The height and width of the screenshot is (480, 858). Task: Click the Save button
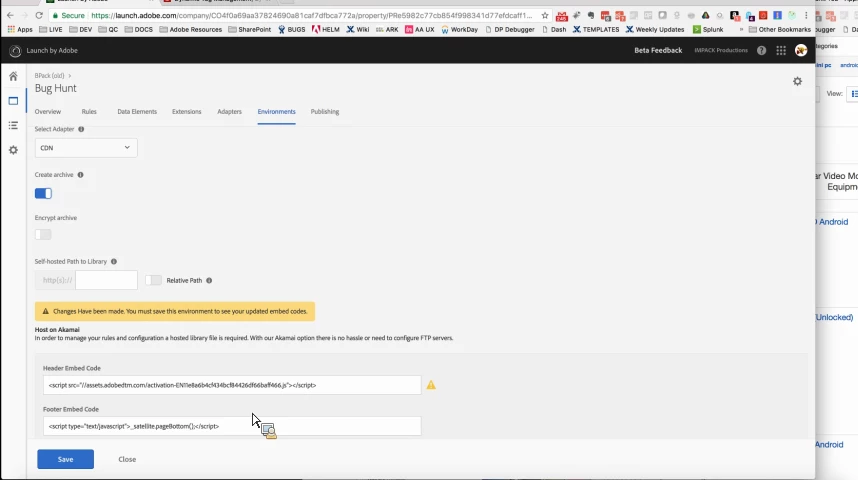click(66, 459)
